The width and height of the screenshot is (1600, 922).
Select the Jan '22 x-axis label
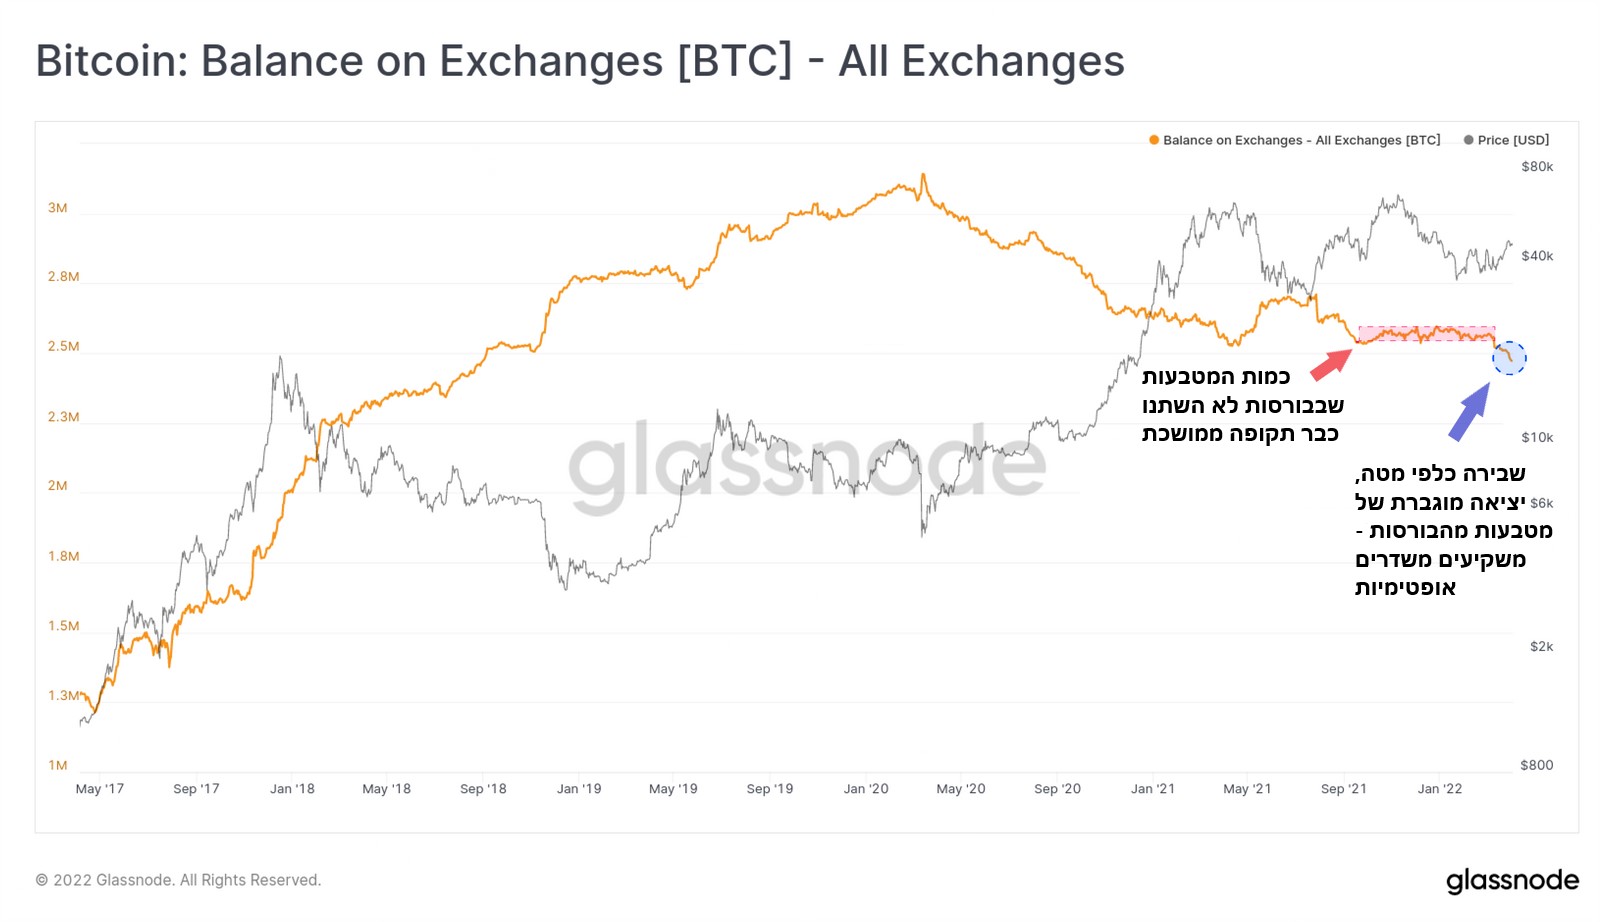[1440, 789]
